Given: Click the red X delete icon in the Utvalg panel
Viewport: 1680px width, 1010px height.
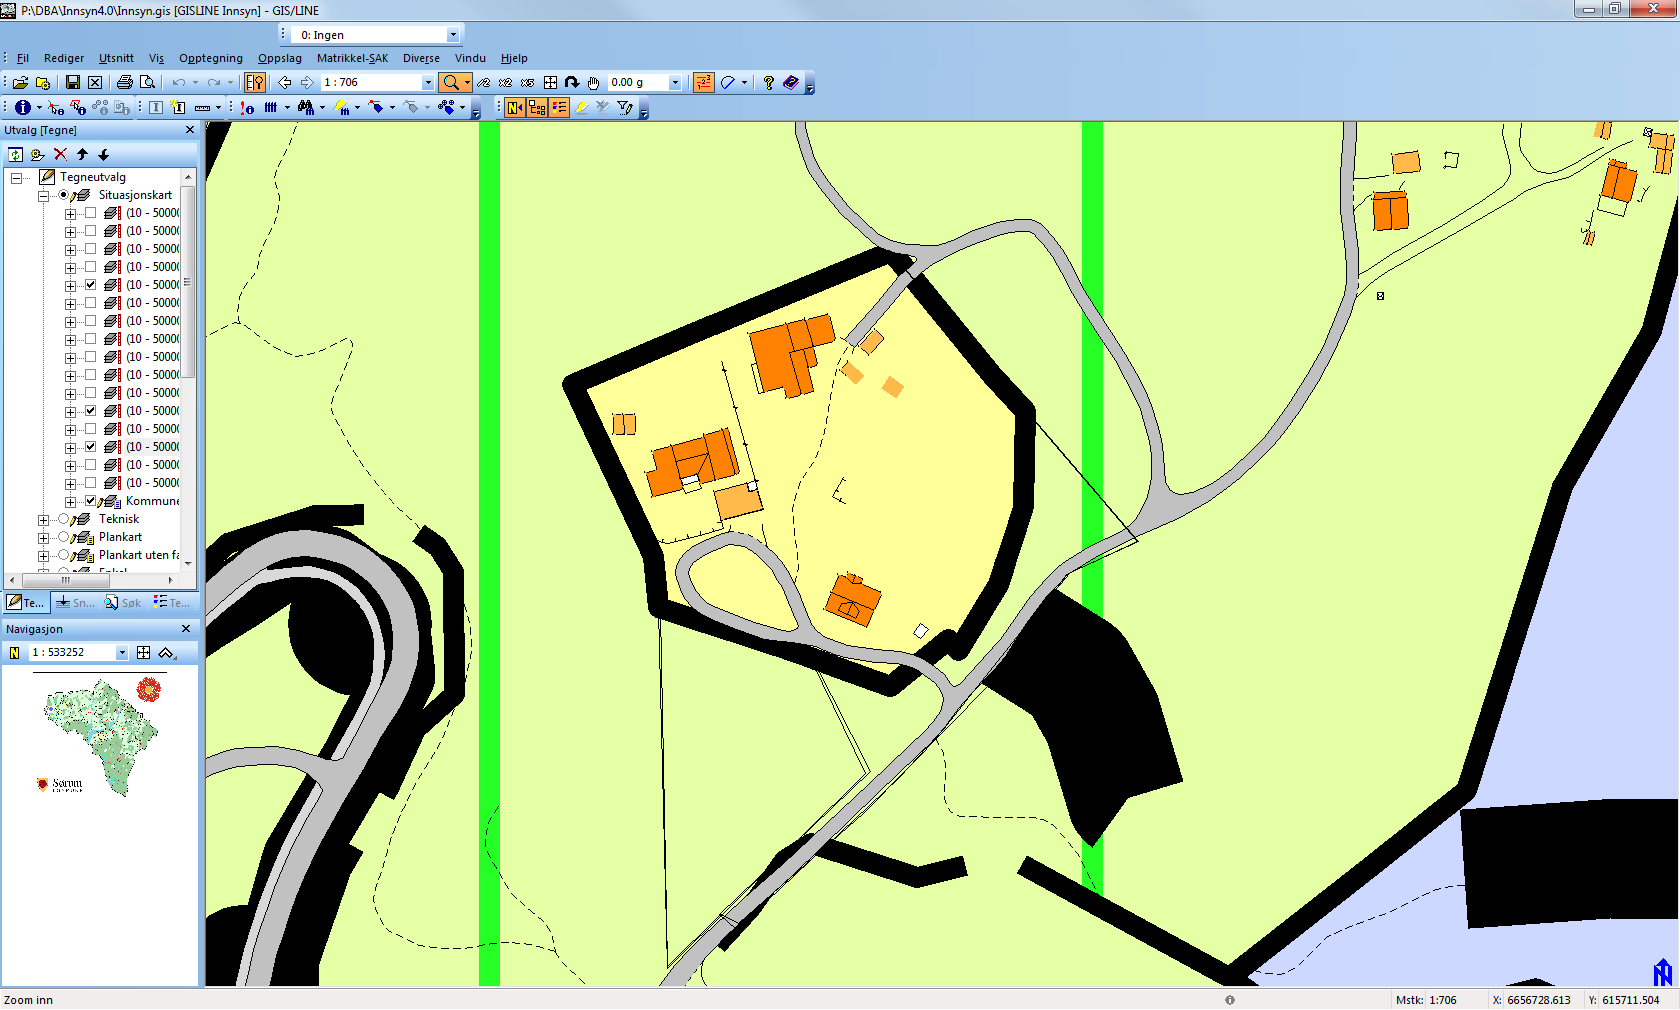Looking at the screenshot, I should (x=60, y=154).
